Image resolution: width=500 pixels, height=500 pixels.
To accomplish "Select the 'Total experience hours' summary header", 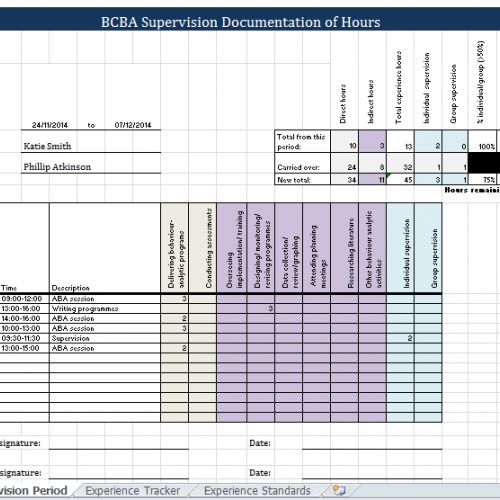I will [398, 87].
